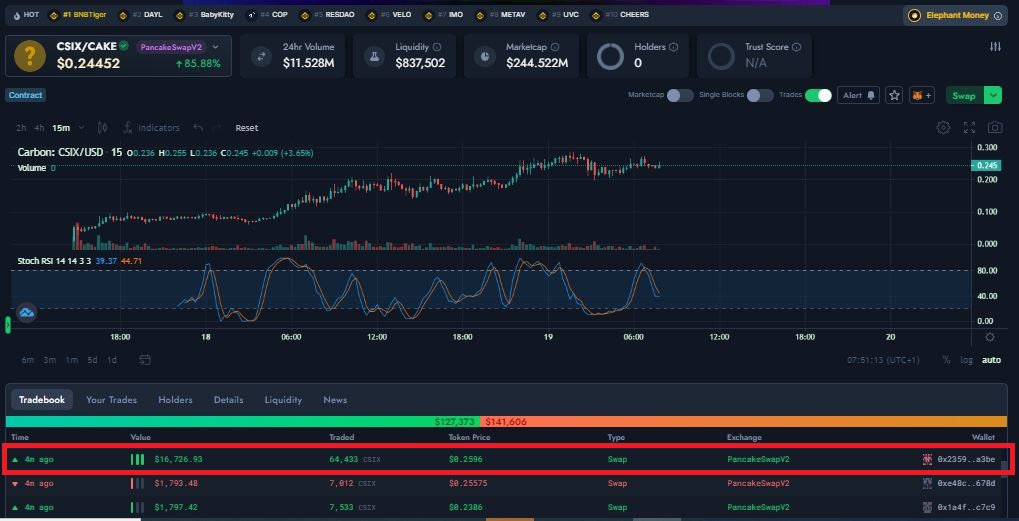This screenshot has width=1019, height=521.
Task: Click the Contract button
Action: 26,95
